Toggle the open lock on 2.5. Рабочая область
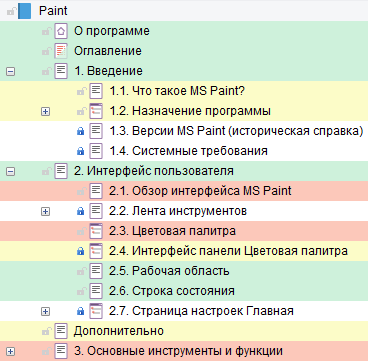The width and height of the screenshot is (368, 361). [x=81, y=272]
